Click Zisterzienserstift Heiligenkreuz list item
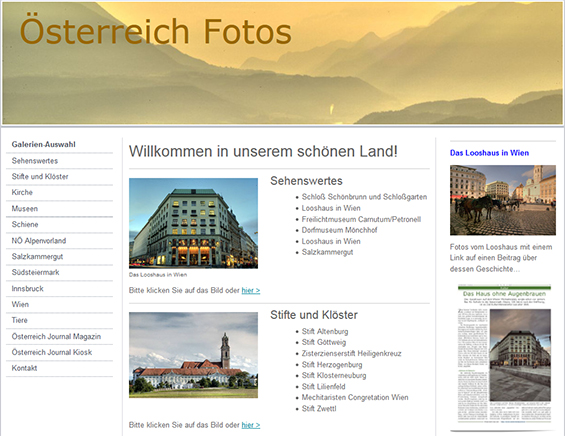Viewport: 565px width, 436px height. tap(352, 353)
